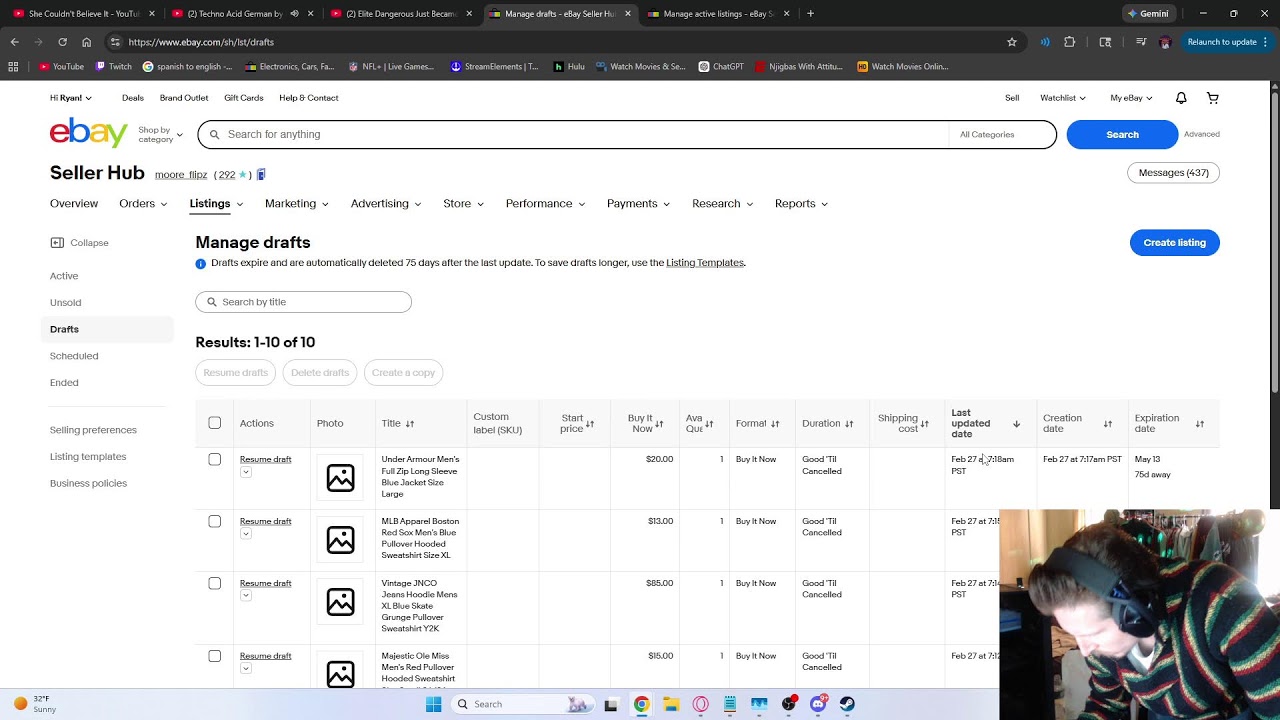Go to Active listings in sidebar
The width and height of the screenshot is (1280, 720).
tap(64, 276)
